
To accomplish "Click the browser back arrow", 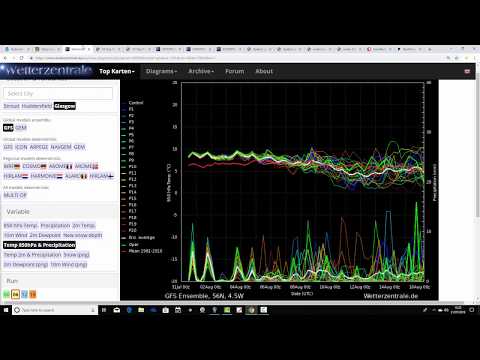I will click(5, 58).
